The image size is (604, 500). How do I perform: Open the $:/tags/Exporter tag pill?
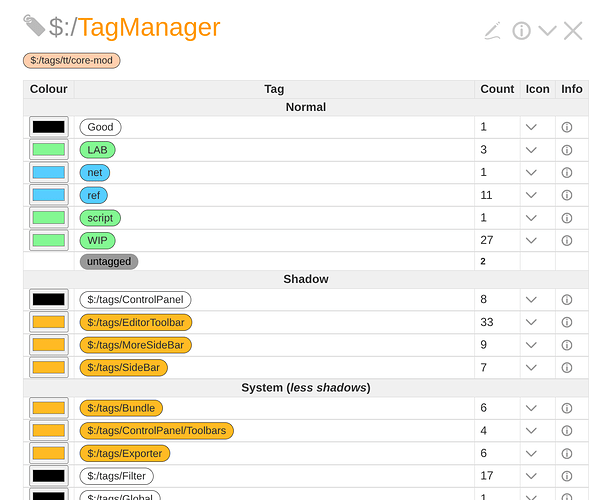tap(125, 454)
